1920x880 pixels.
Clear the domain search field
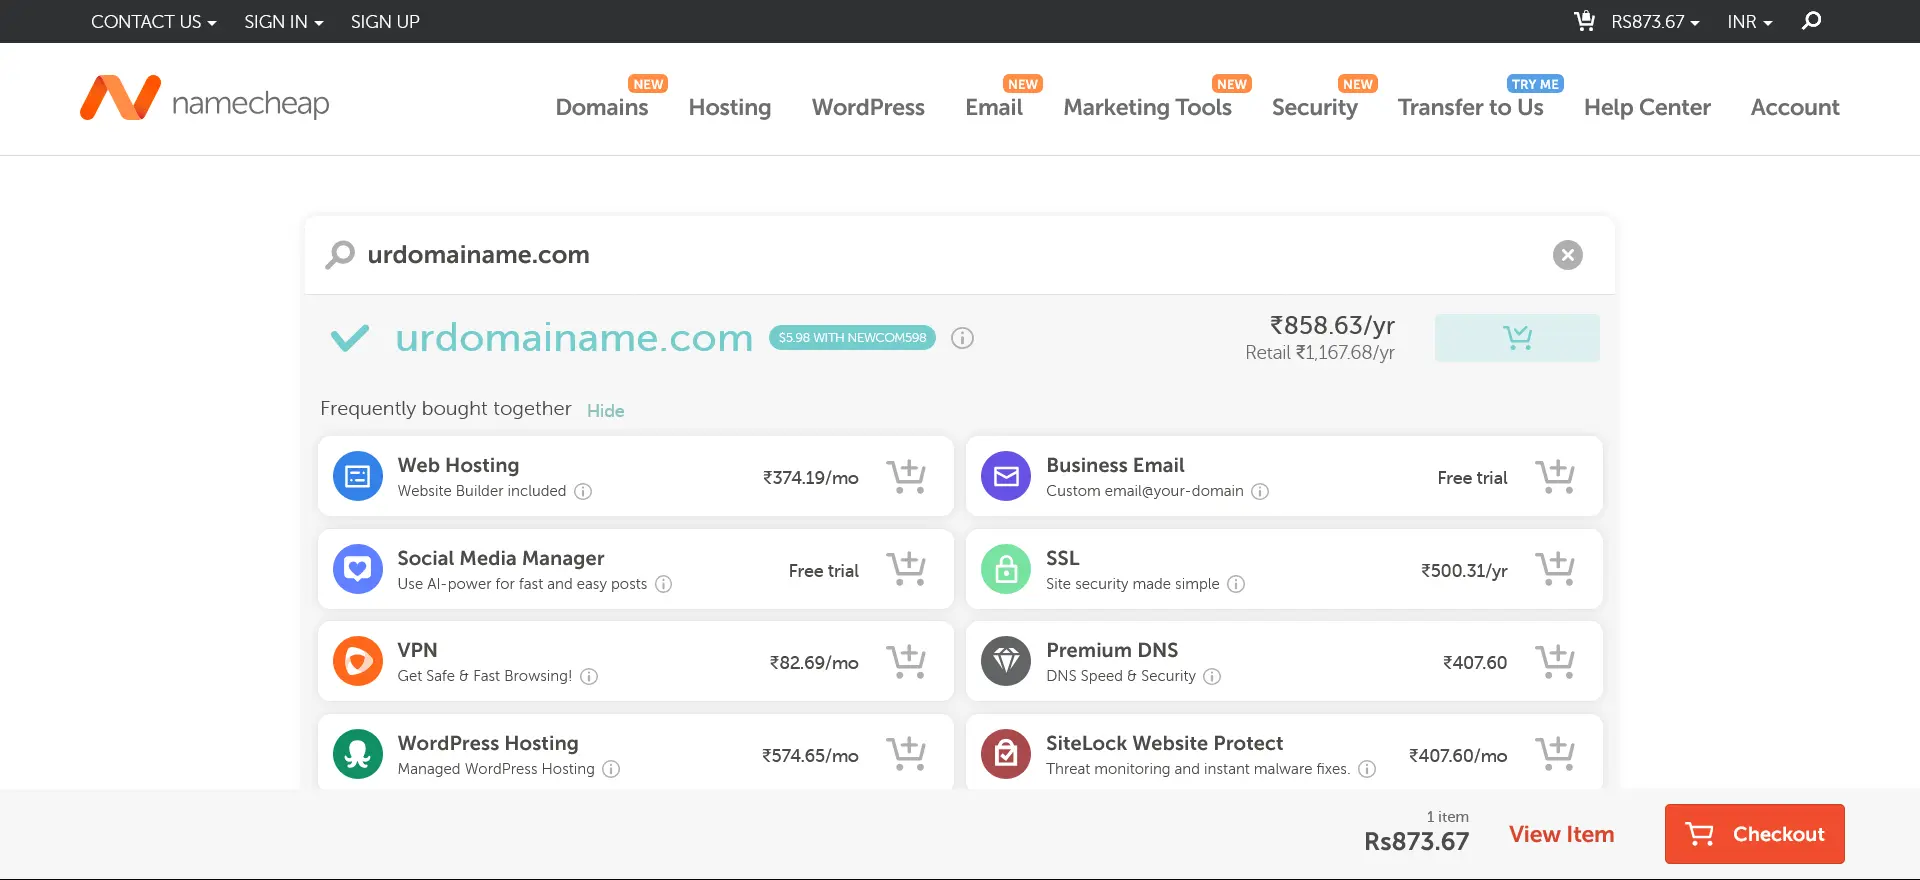tap(1567, 255)
